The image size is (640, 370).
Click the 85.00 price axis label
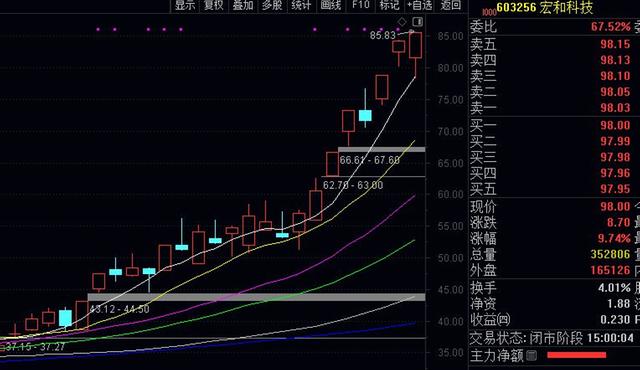(451, 36)
